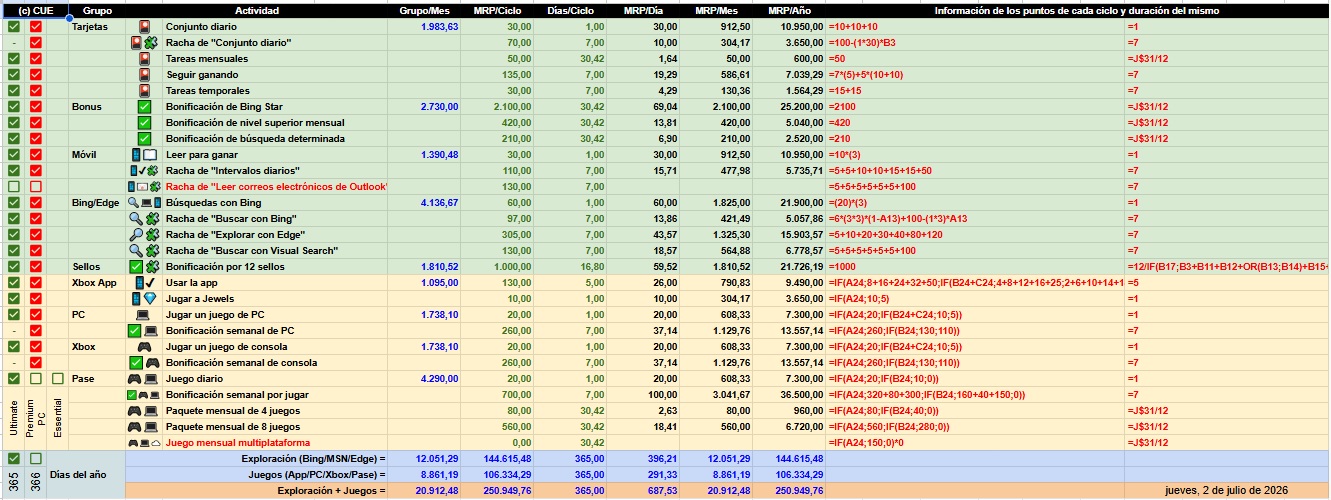Toggle the green checkbox in the Bonificación de Bing Star row
Screen dimensions: 1331x500
click(14, 107)
